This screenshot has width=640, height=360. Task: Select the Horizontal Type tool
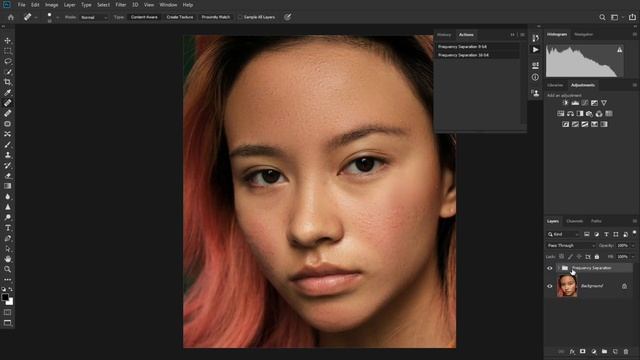click(x=7, y=228)
